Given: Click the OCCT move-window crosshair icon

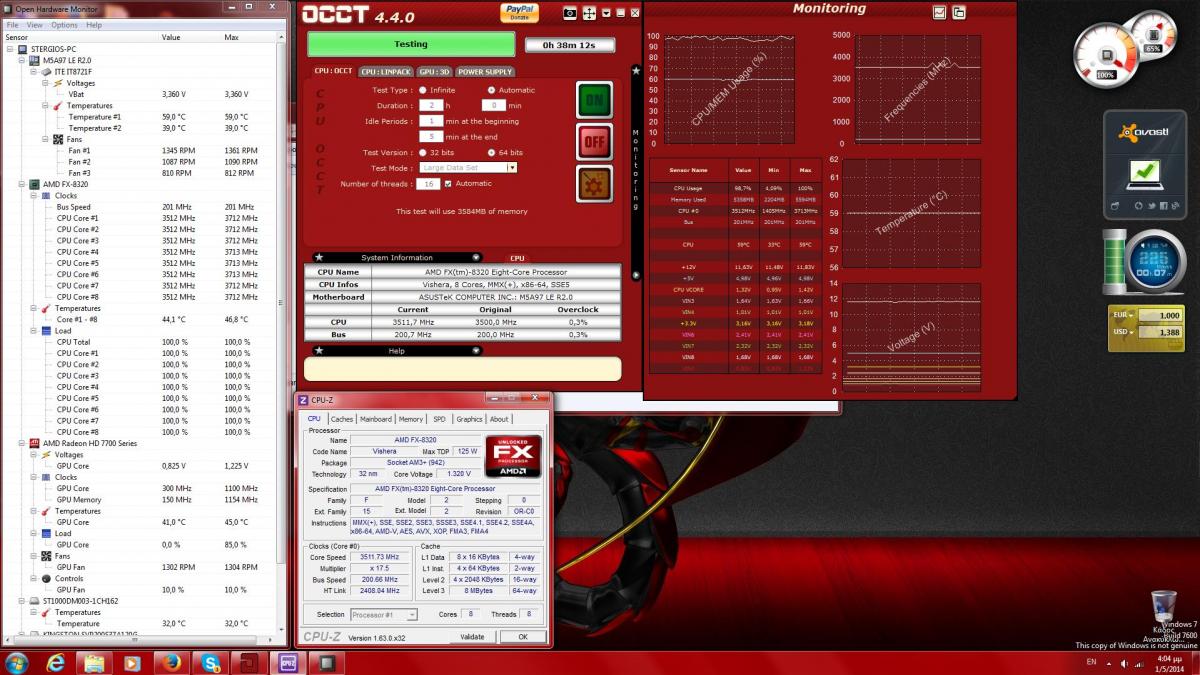Looking at the screenshot, I should pos(589,13).
